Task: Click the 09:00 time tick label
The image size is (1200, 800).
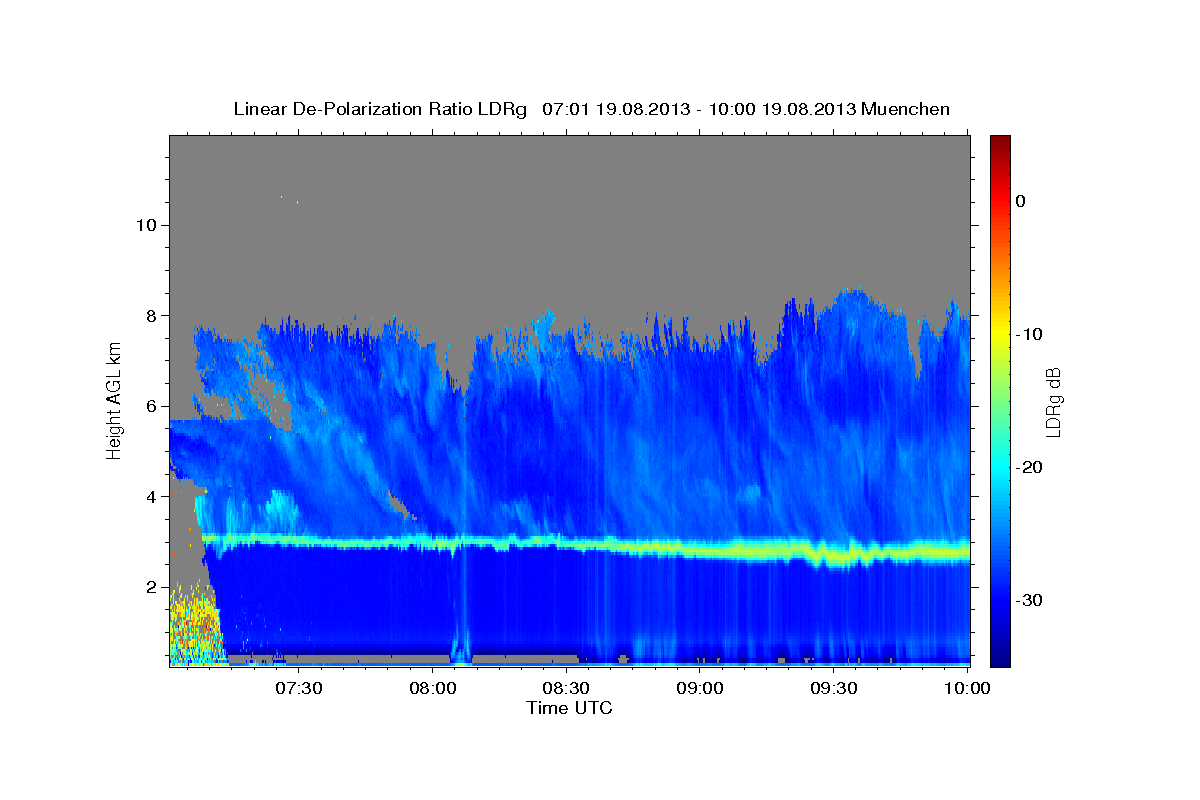Action: click(x=700, y=688)
